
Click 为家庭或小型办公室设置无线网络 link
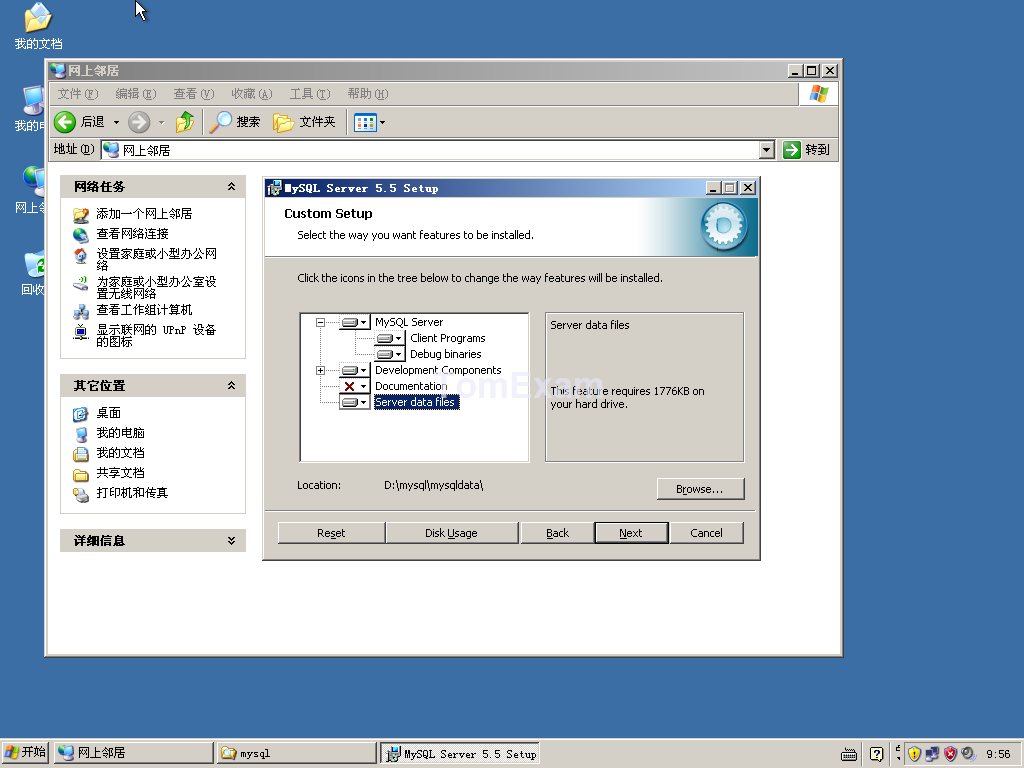[157, 287]
